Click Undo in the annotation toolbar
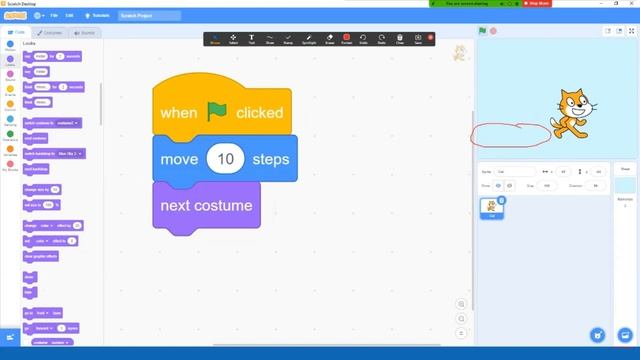The height and width of the screenshot is (360, 640). [x=363, y=39]
